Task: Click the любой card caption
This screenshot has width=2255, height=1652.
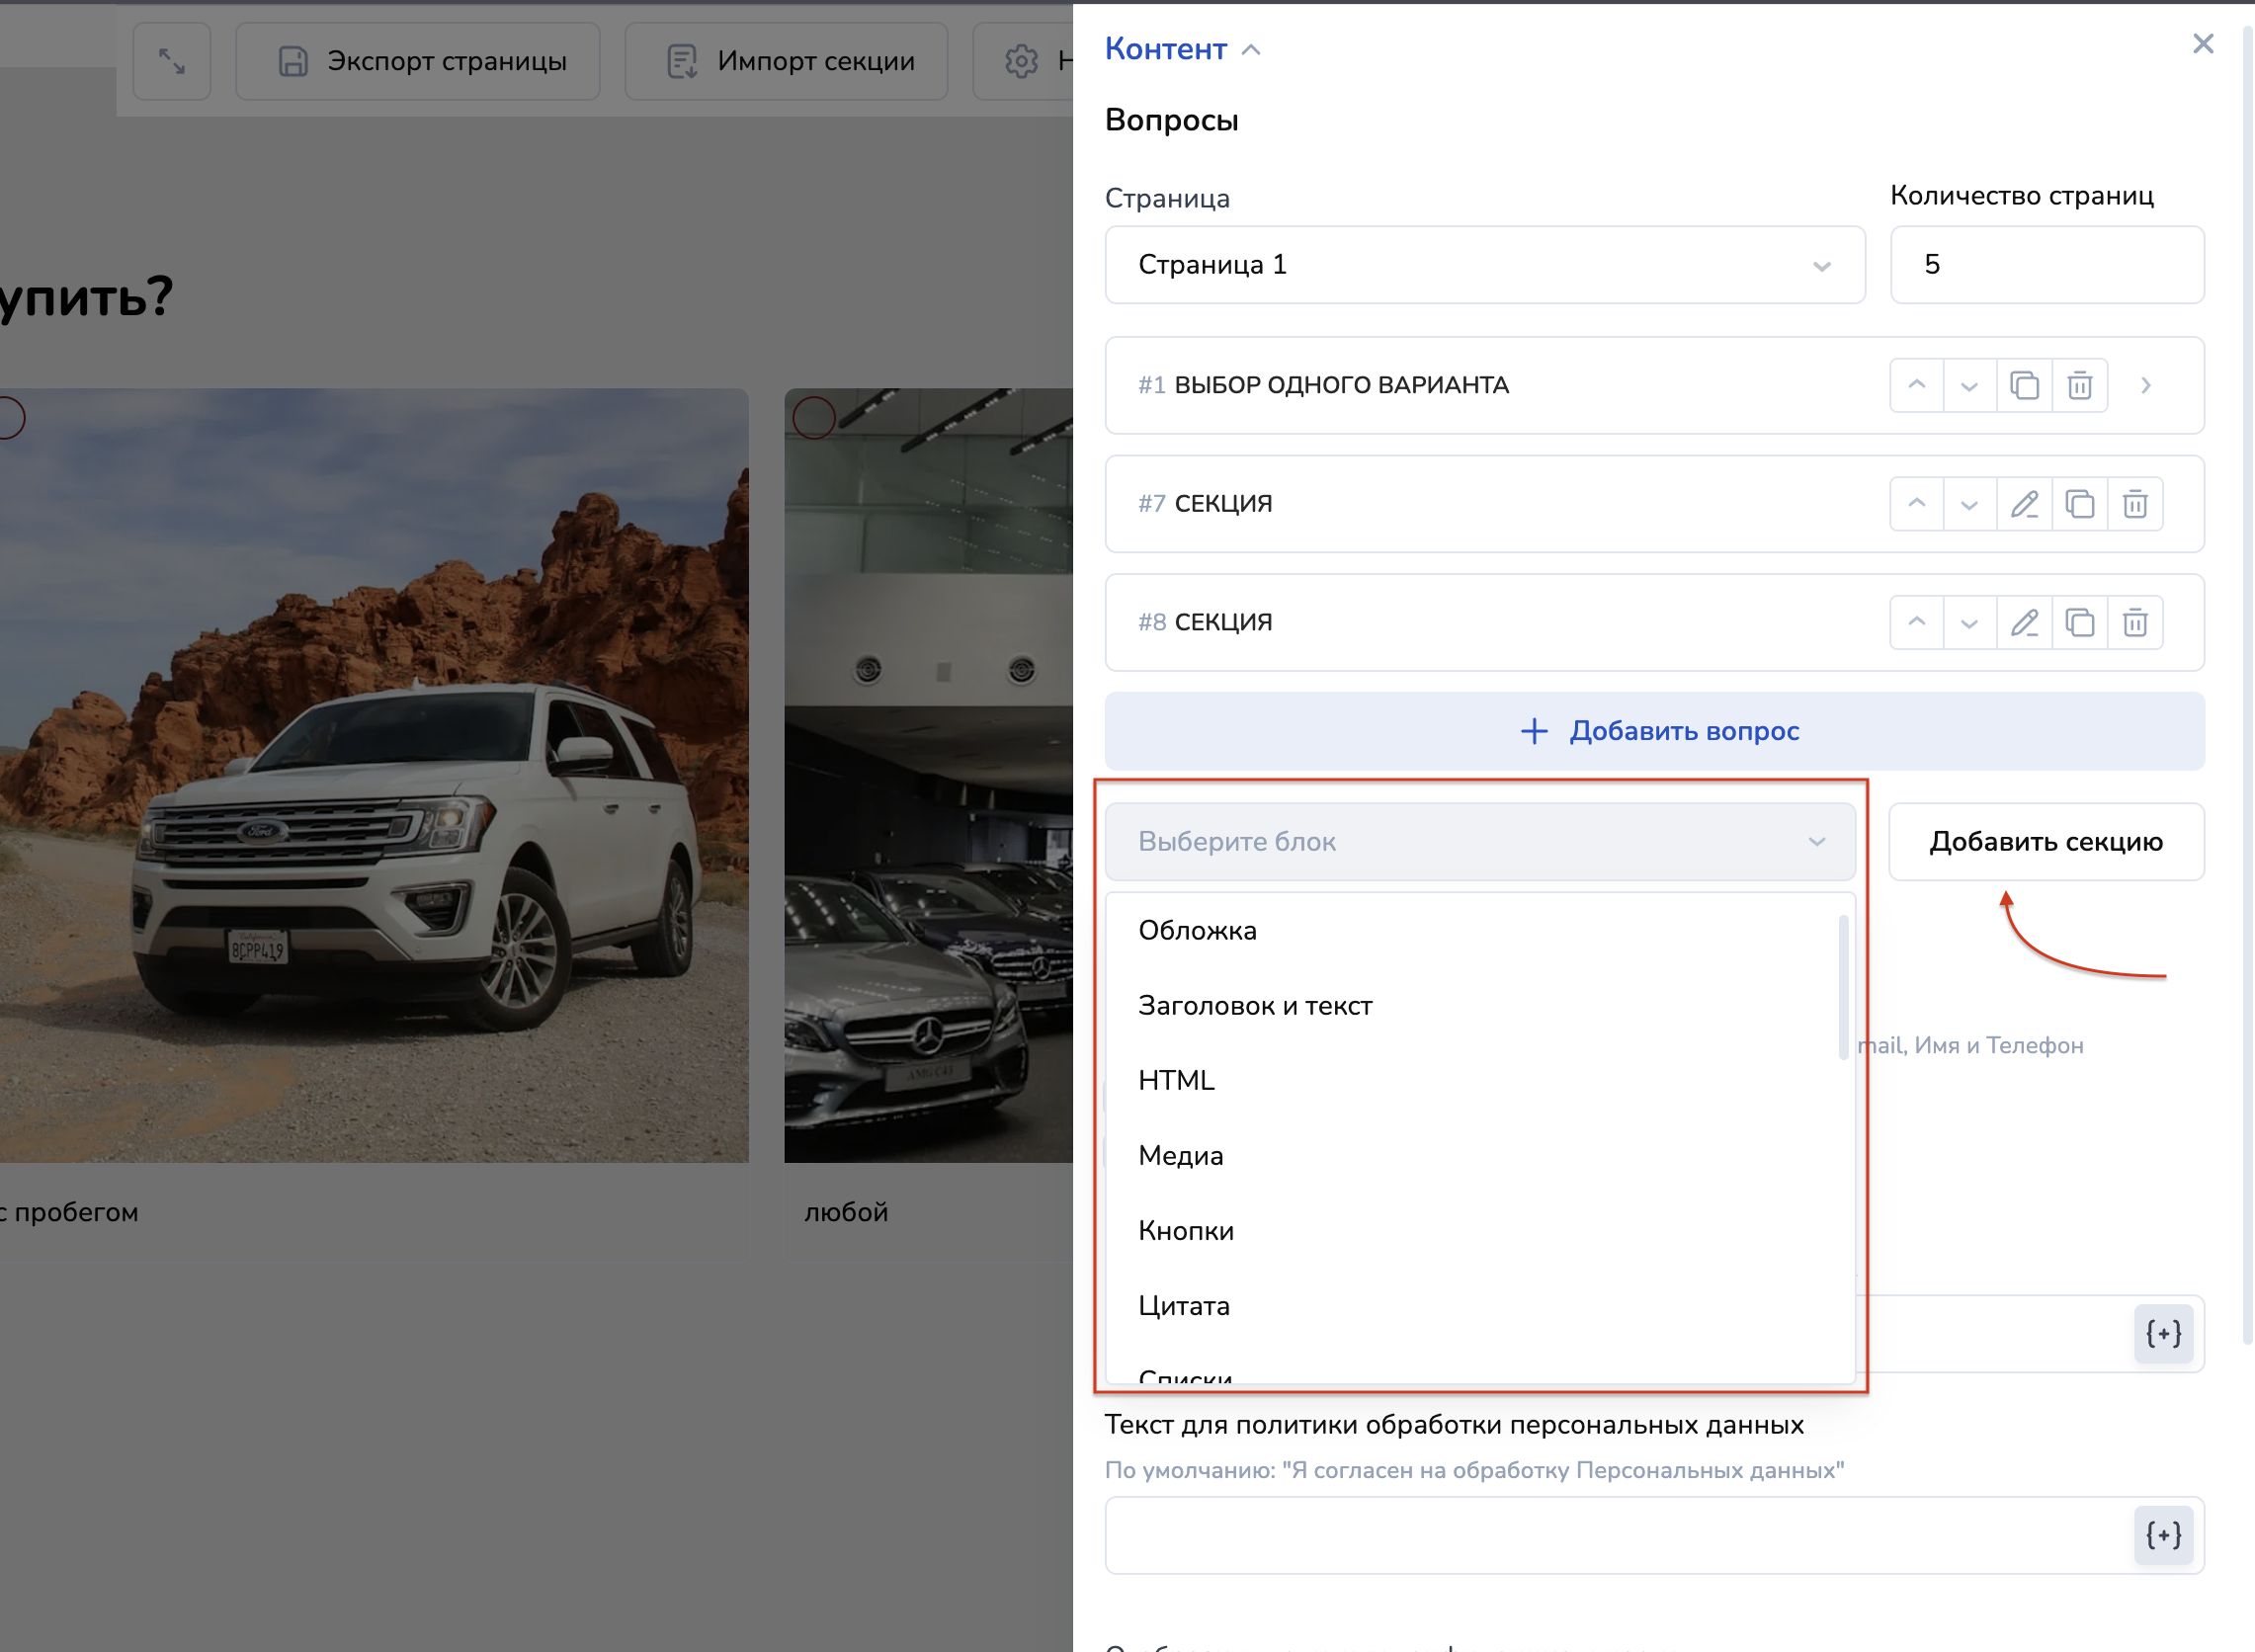Action: pyautogui.click(x=846, y=1213)
